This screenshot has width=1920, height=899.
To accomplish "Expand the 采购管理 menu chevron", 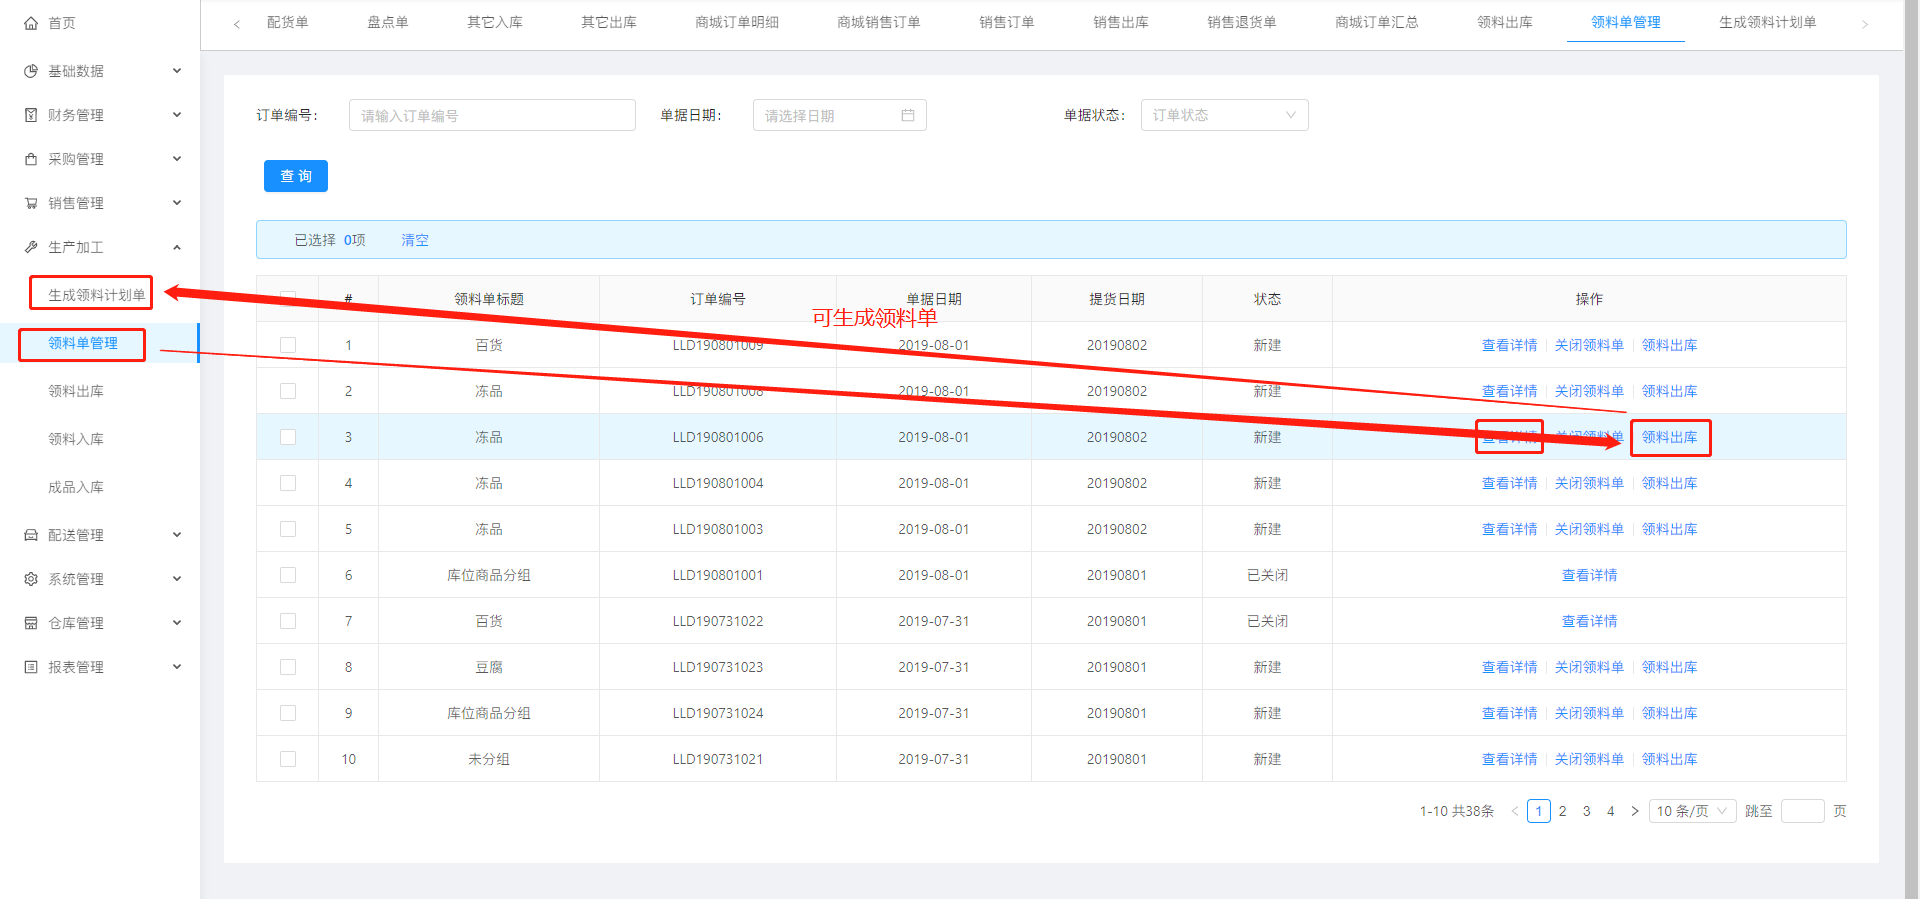I will click(177, 159).
